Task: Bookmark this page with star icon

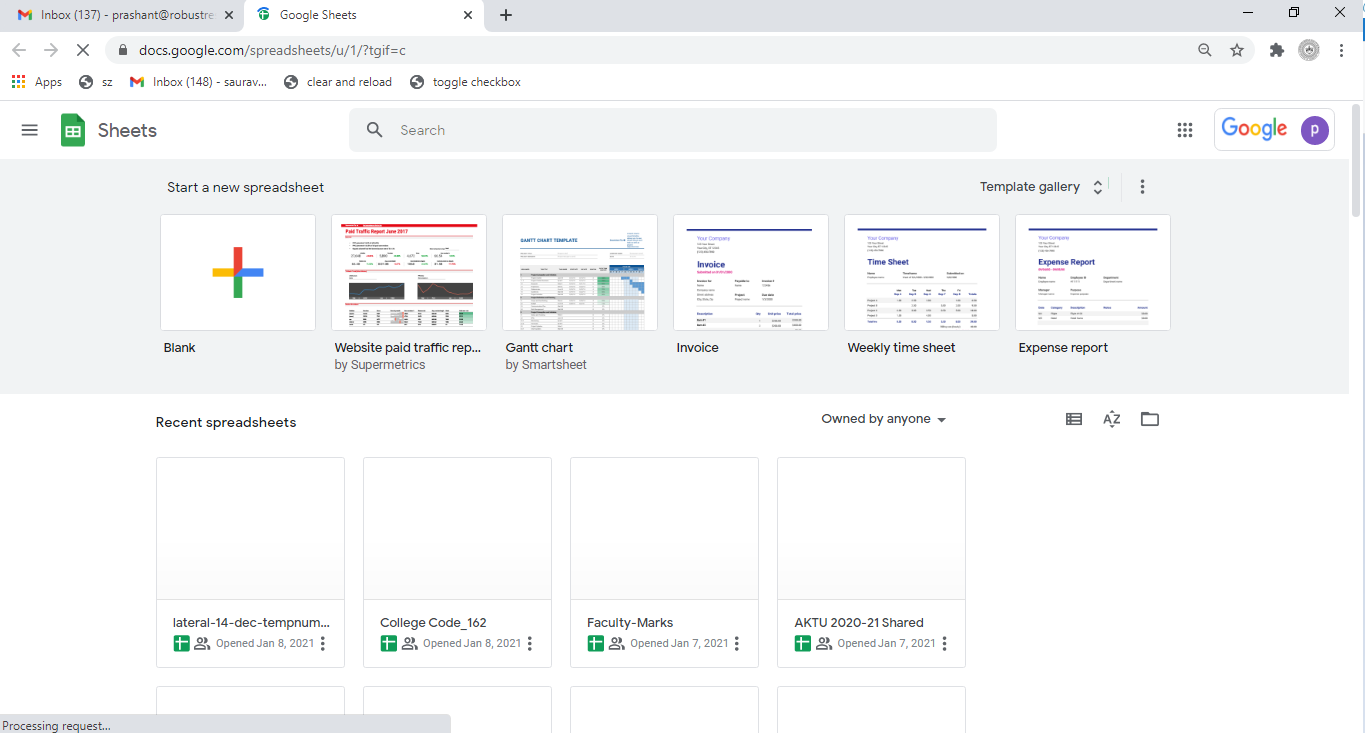Action: pos(1237,50)
